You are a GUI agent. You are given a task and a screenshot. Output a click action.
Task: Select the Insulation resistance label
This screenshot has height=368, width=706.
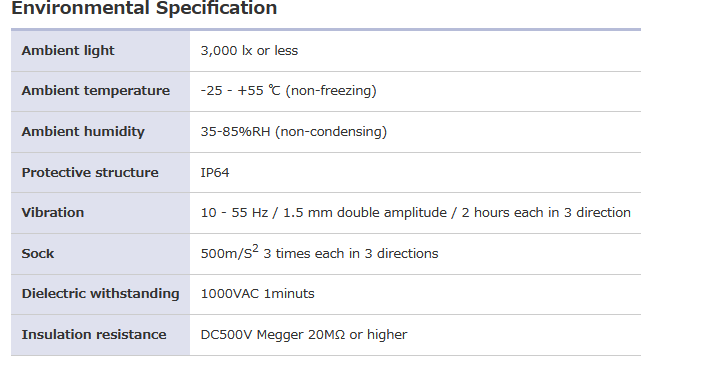coord(94,335)
